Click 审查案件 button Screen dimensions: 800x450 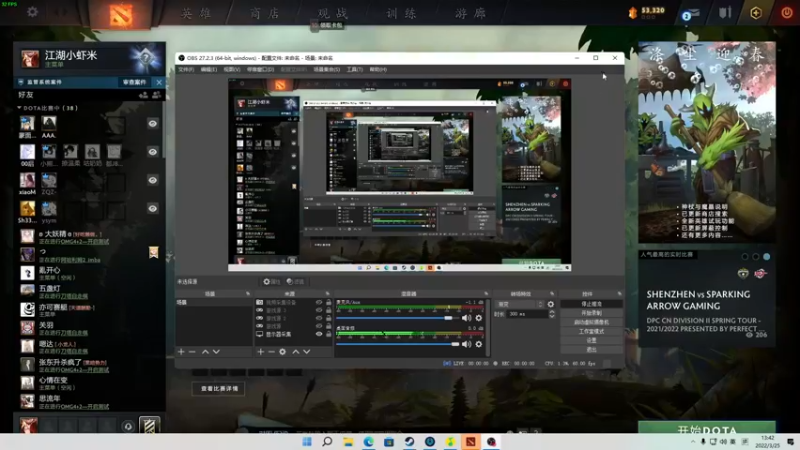(x=135, y=82)
